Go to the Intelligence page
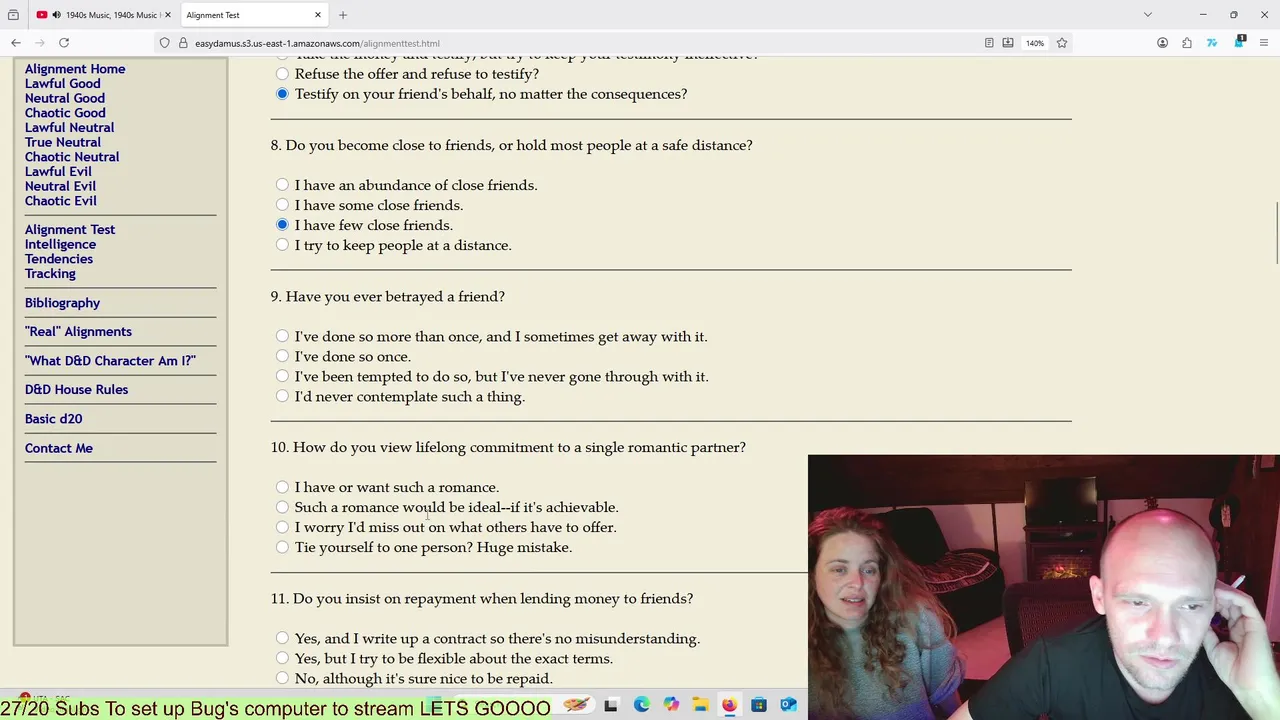Viewport: 1280px width, 720px height. click(x=60, y=244)
